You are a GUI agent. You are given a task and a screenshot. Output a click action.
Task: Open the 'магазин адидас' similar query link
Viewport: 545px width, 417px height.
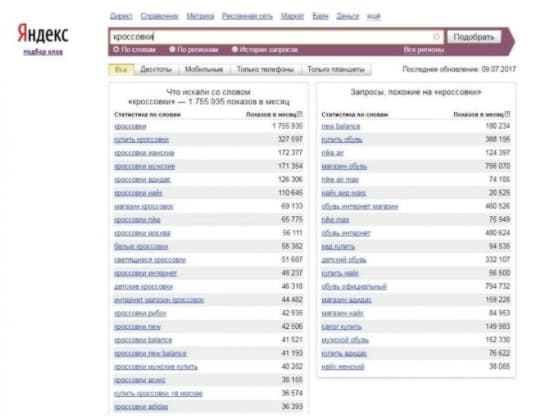[347, 300]
